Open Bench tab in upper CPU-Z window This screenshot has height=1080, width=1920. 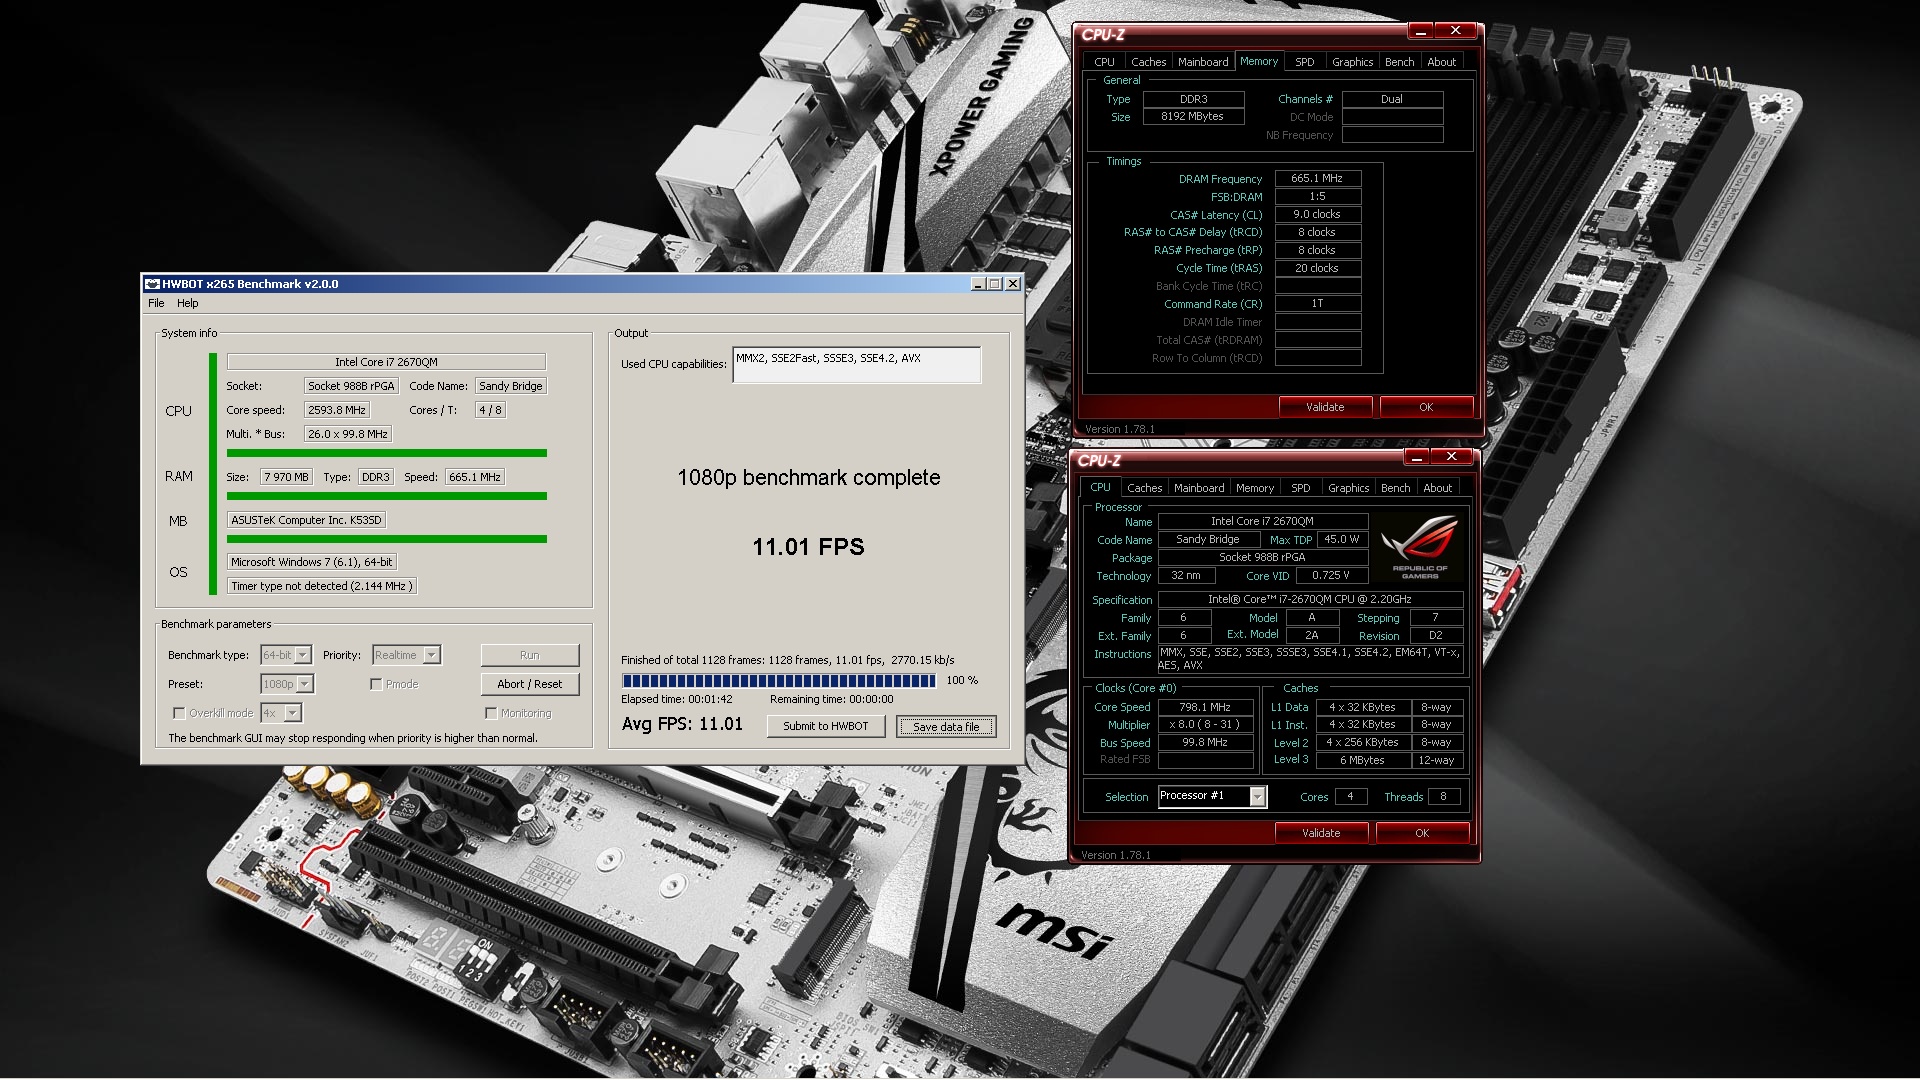click(1399, 62)
